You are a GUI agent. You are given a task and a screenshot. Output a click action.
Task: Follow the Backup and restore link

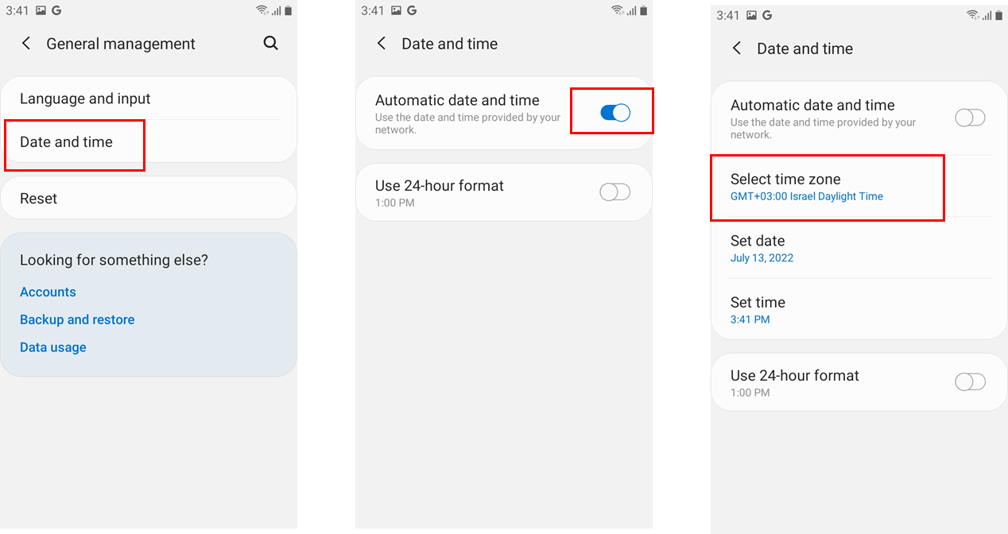click(77, 320)
